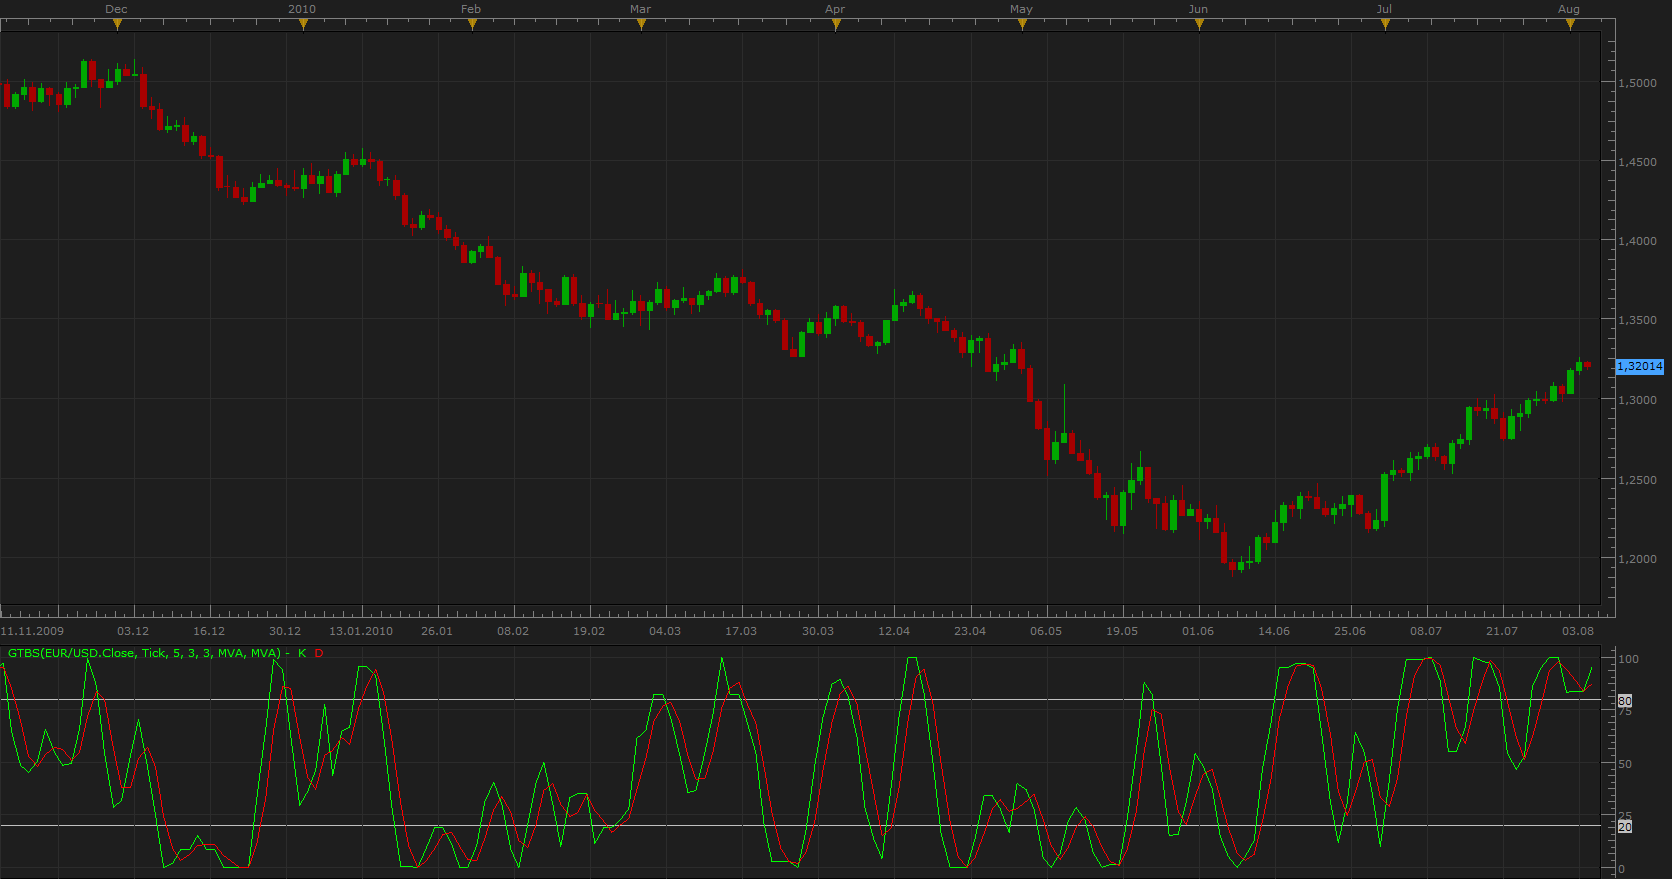Select the 01.06 date axis label
The height and width of the screenshot is (879, 1672).
point(1198,631)
